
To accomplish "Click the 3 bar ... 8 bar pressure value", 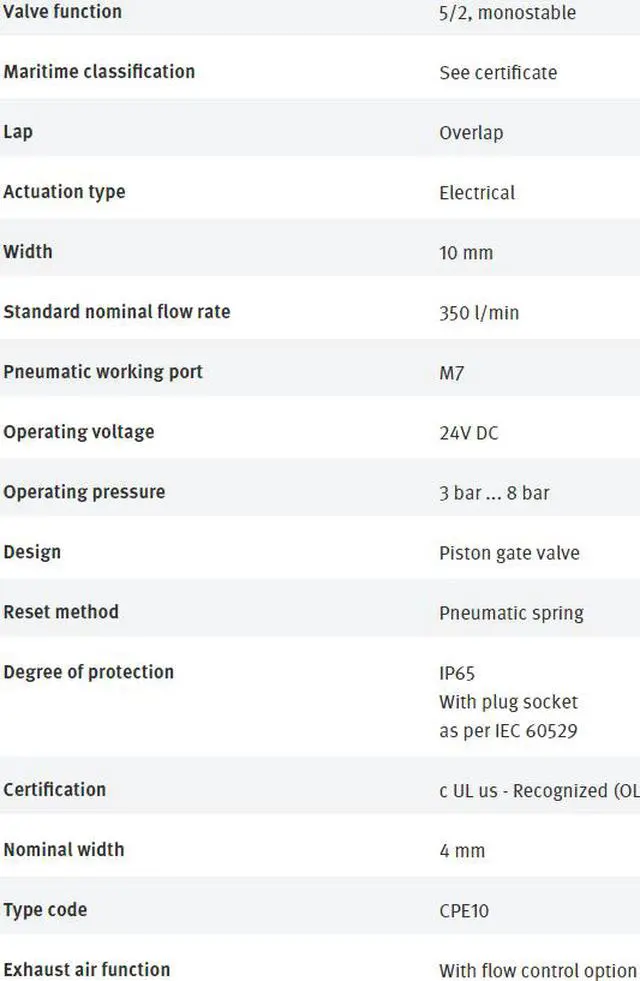I will click(x=494, y=493).
